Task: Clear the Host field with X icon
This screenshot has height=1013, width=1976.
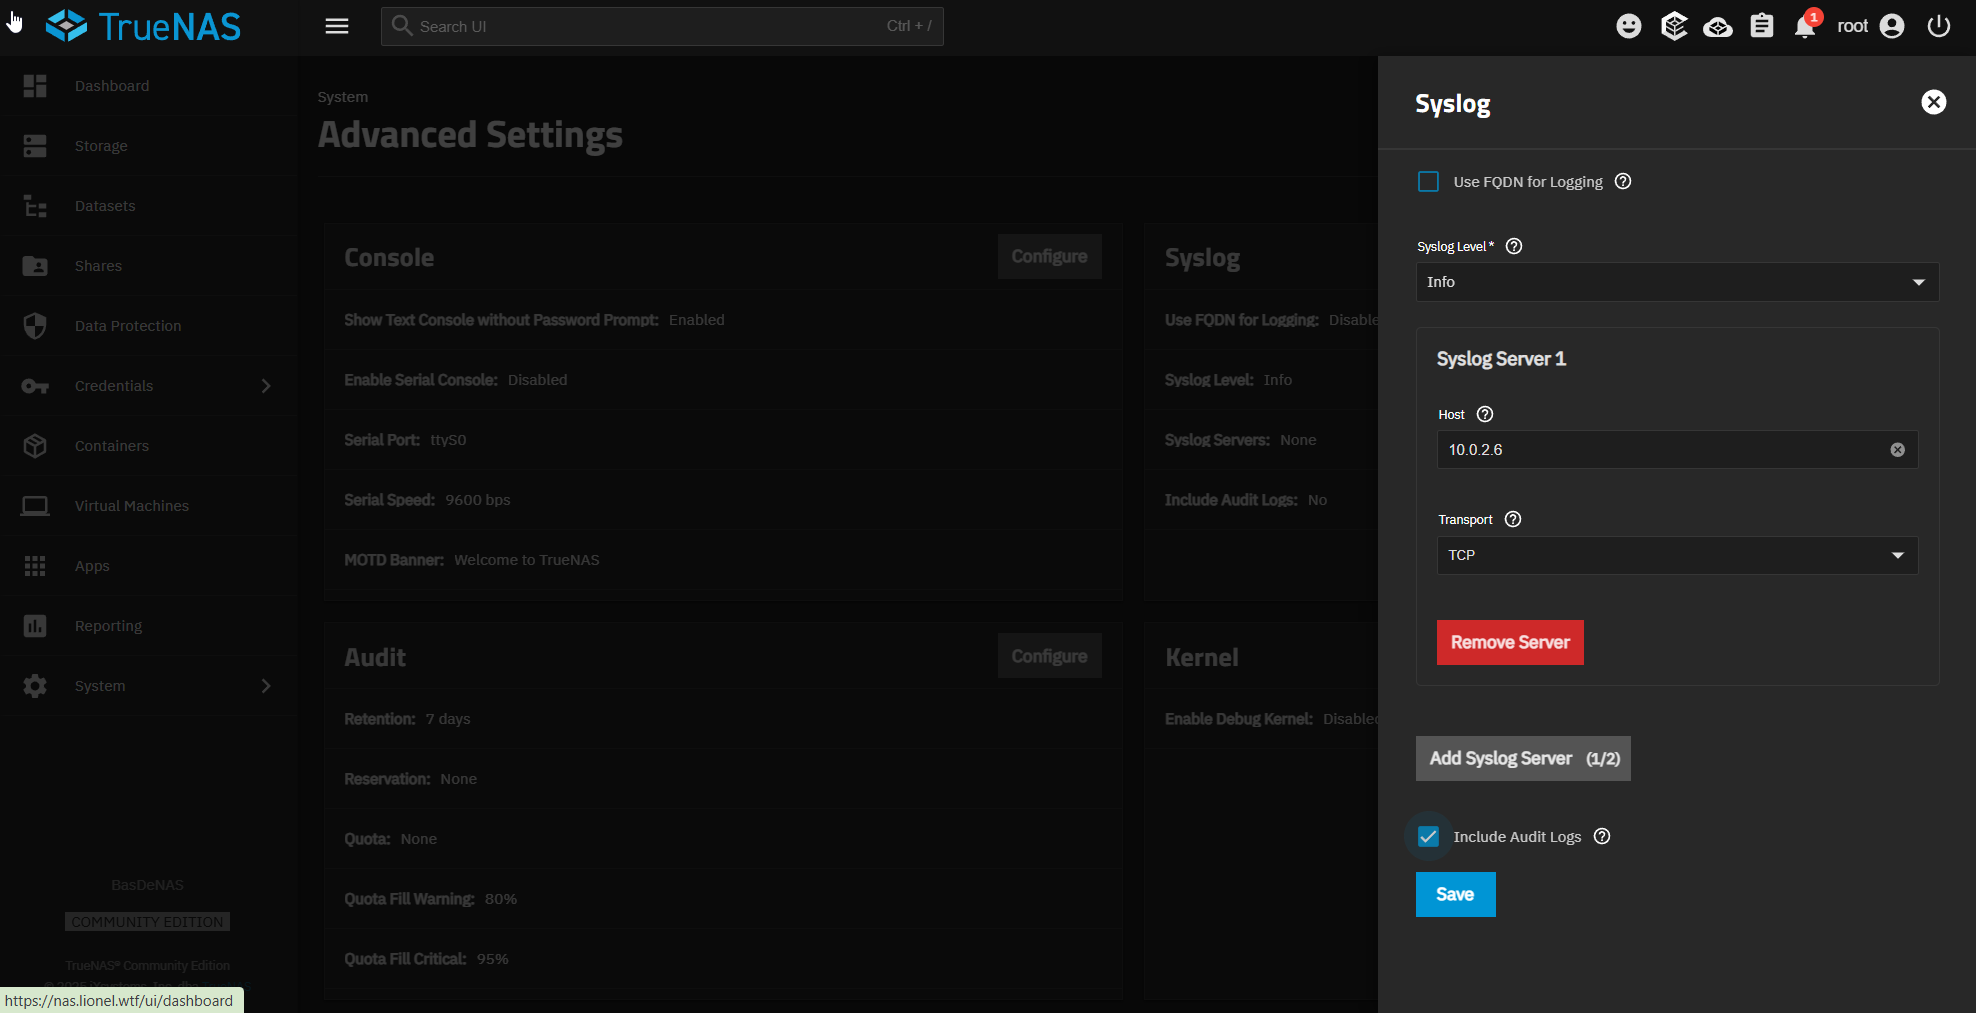Action: [1897, 450]
